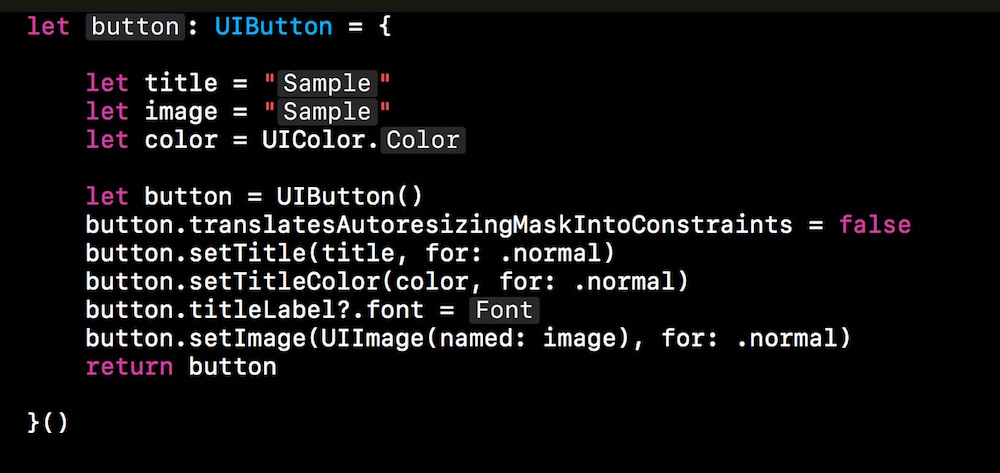Select the highlighted button placeholder token
1000x473 pixels.
pos(135,27)
